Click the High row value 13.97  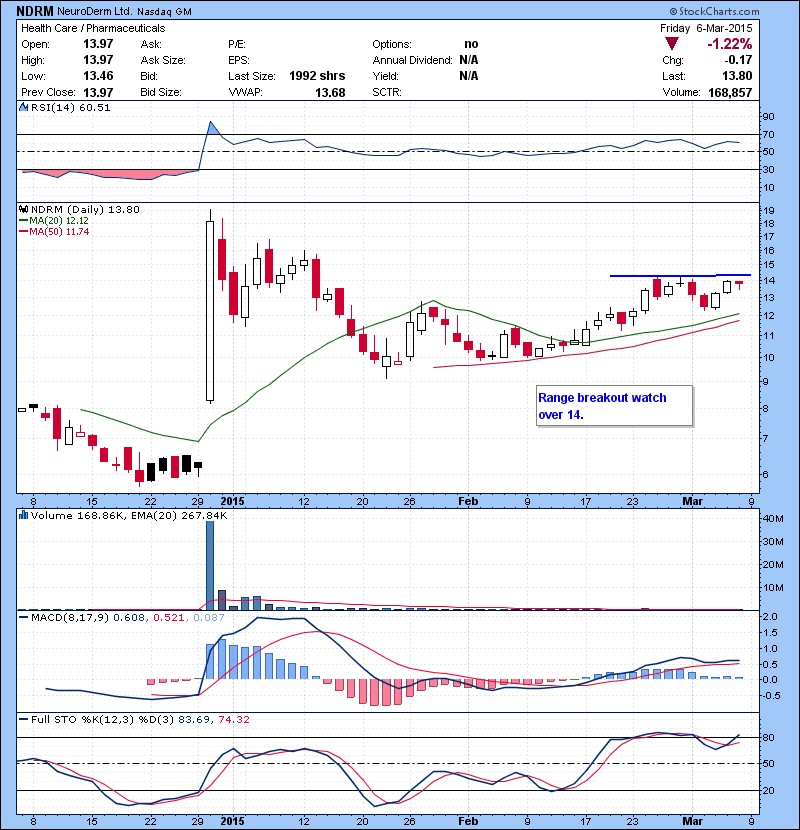point(98,60)
